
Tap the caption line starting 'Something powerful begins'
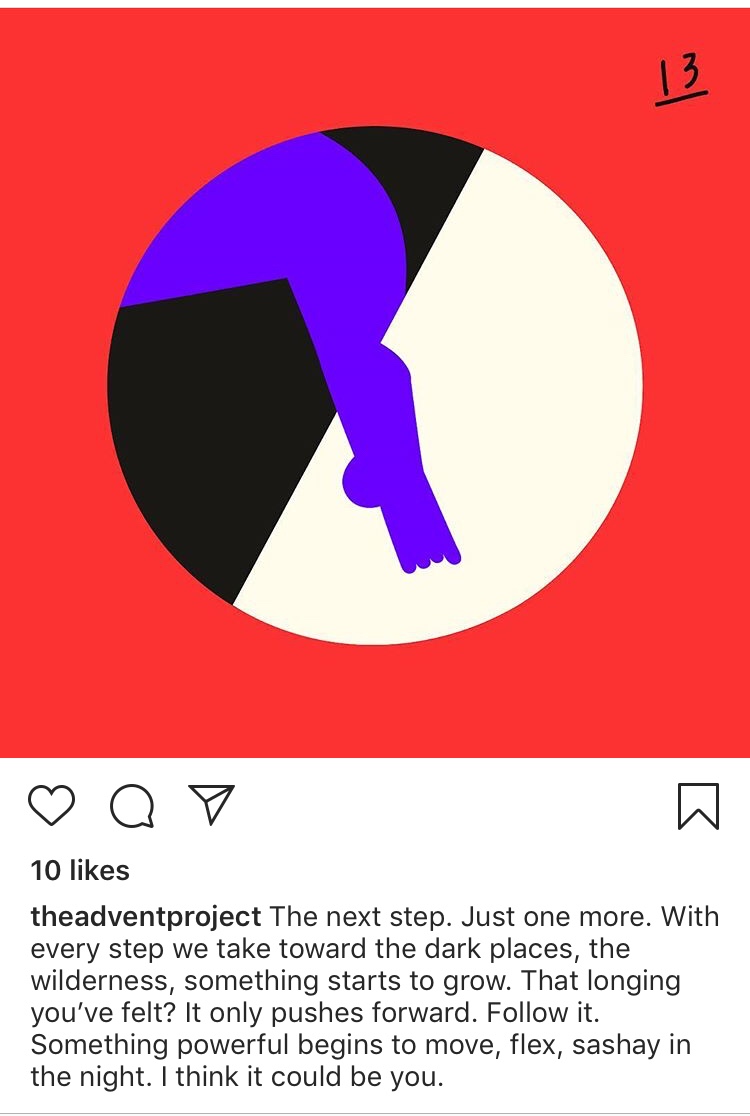360,1045
